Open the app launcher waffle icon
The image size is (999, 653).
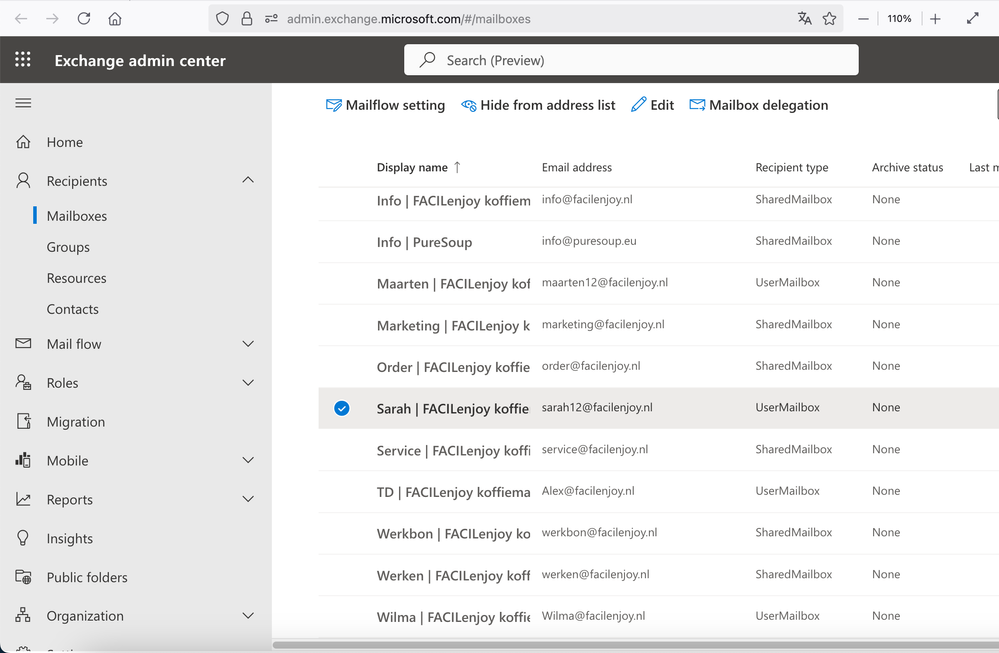pos(23,60)
